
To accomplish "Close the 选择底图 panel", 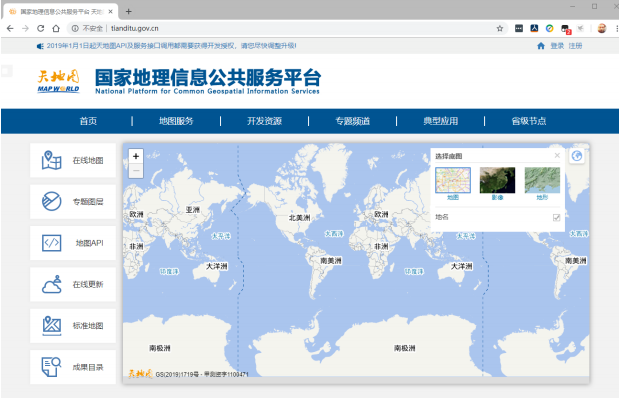I will (557, 156).
